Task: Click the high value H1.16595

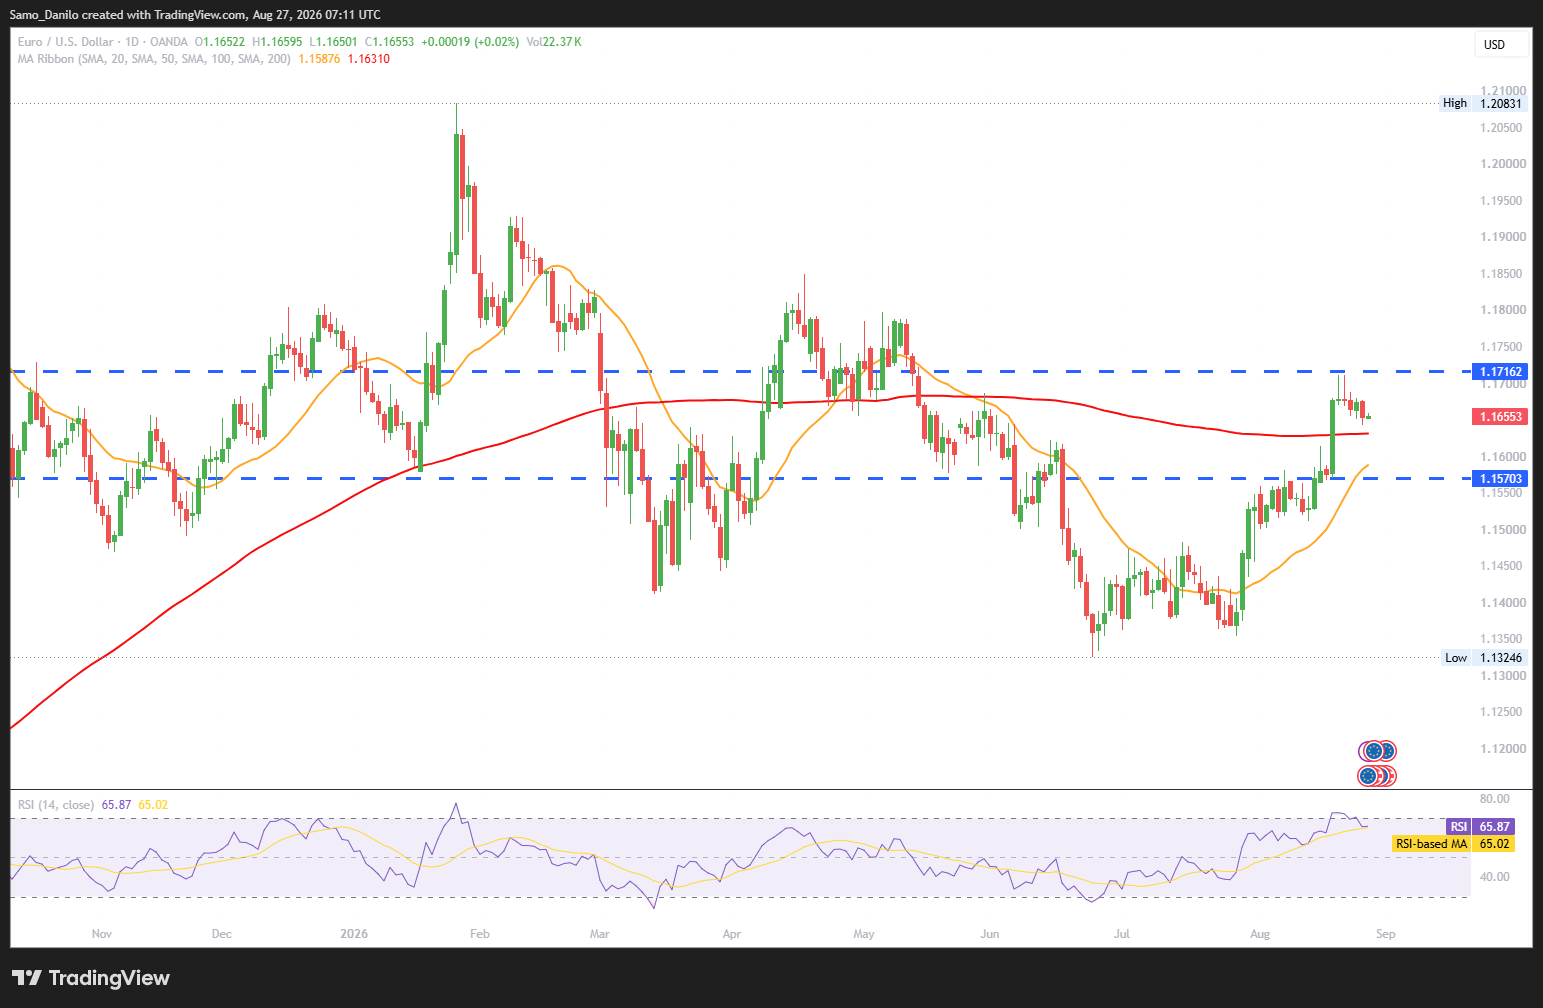Action: point(277,42)
